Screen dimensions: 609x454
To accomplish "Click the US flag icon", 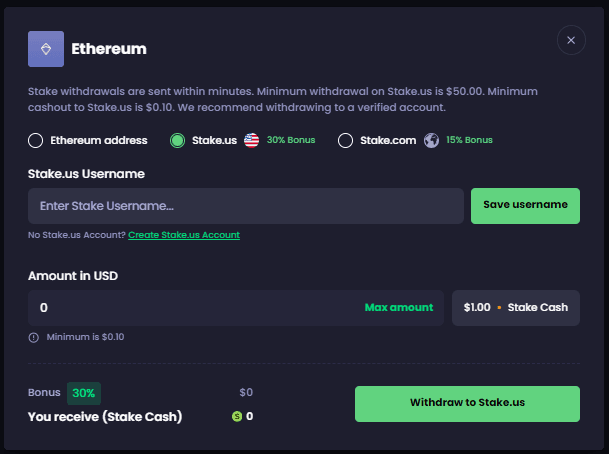I will (251, 141).
